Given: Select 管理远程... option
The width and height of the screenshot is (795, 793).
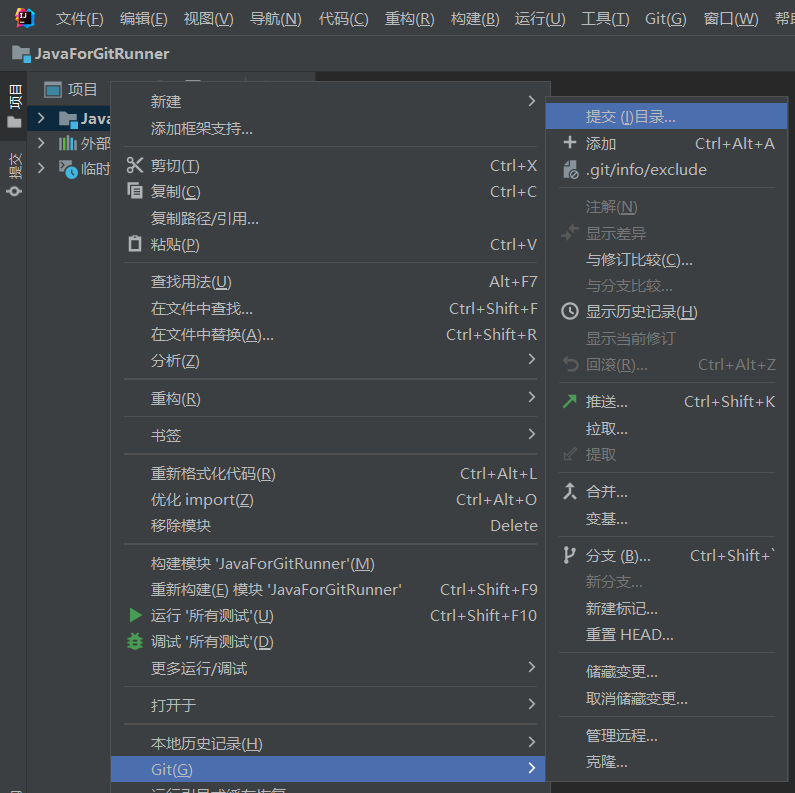Looking at the screenshot, I should click(x=666, y=735).
